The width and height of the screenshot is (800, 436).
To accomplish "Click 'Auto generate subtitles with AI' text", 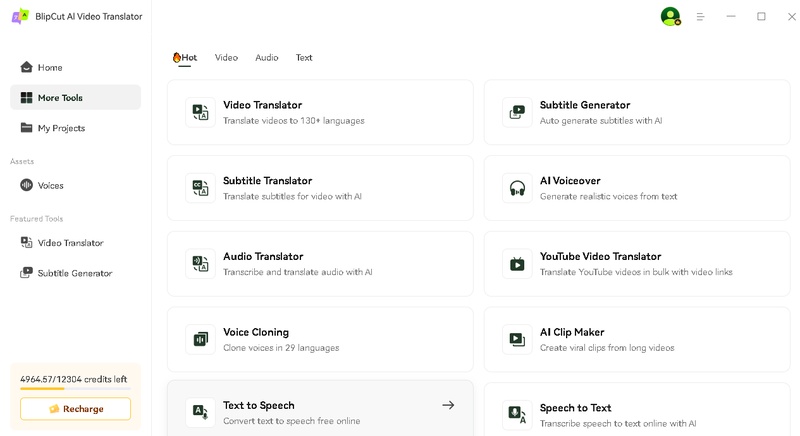I will point(601,121).
